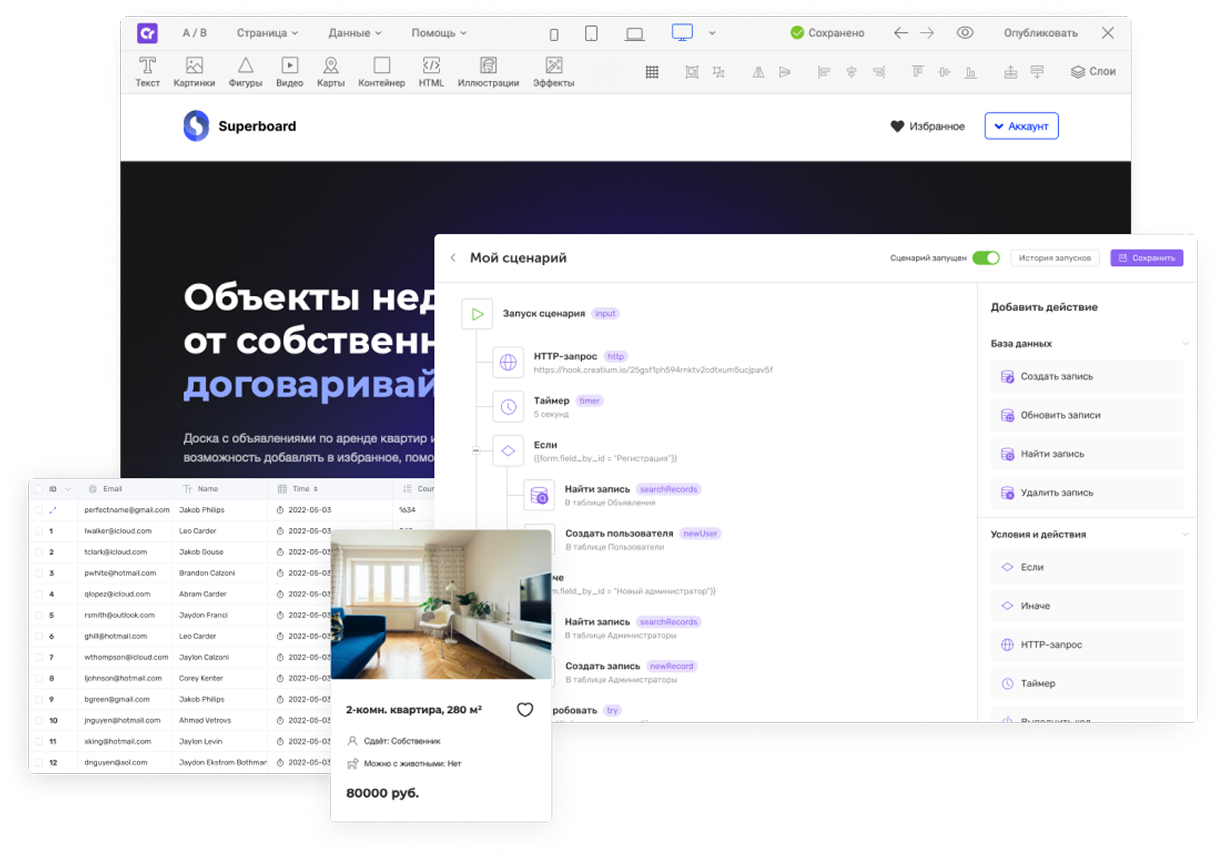Open the Помощь menu
This screenshot has width=1226, height=862.
(x=439, y=33)
